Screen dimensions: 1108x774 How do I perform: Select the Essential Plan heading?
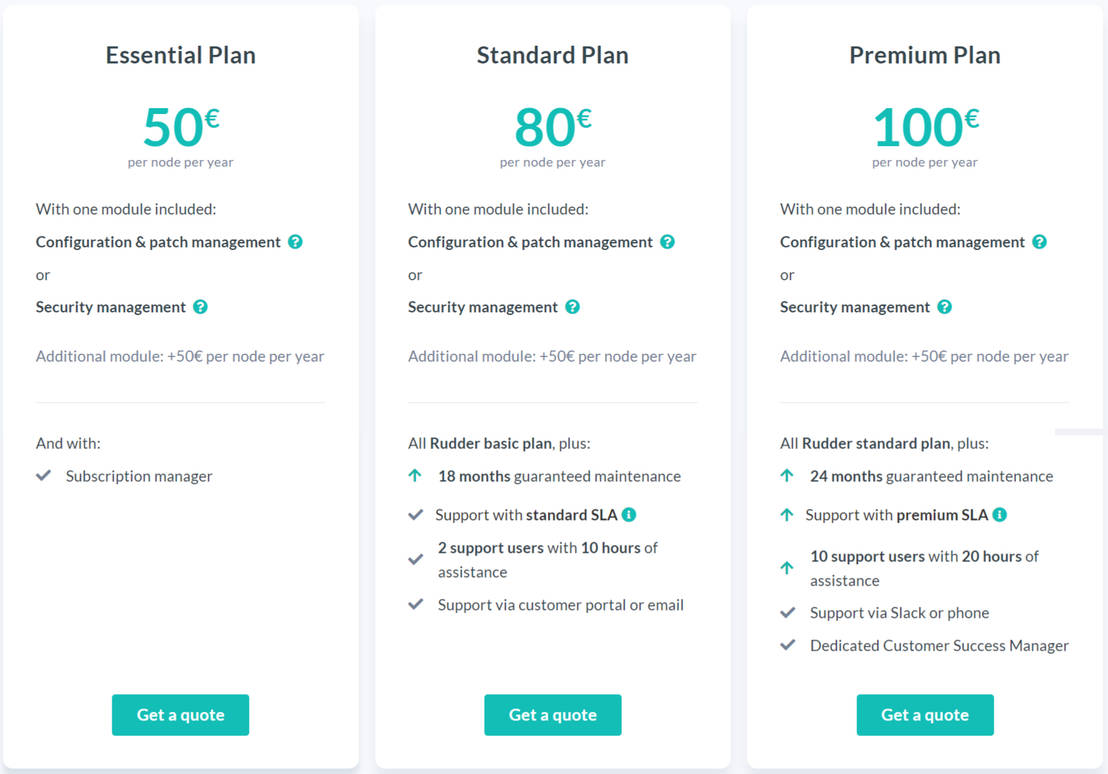180,55
